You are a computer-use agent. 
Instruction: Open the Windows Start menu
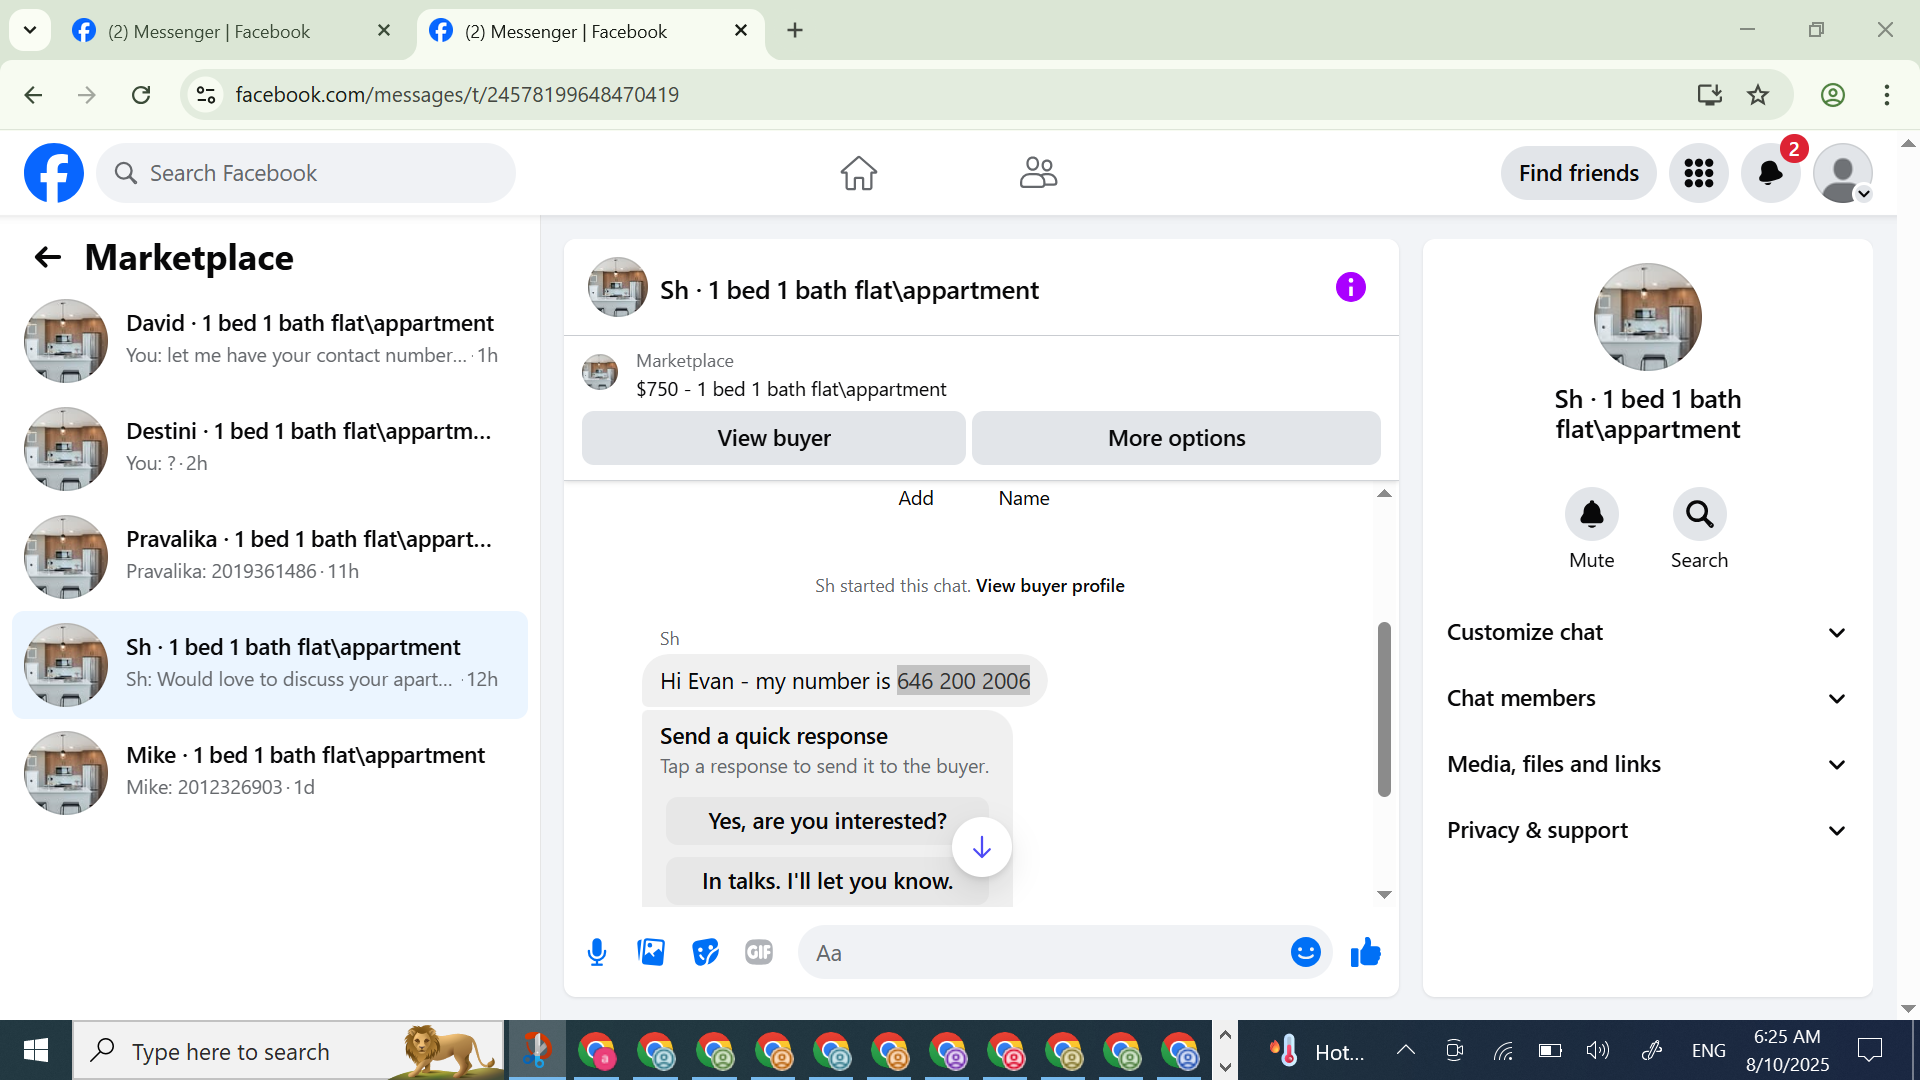(36, 1050)
